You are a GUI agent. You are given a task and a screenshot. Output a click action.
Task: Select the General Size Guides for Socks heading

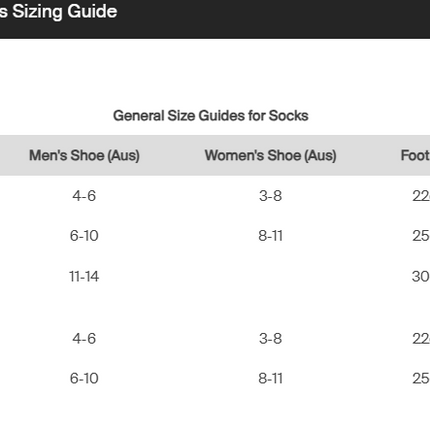coord(211,116)
